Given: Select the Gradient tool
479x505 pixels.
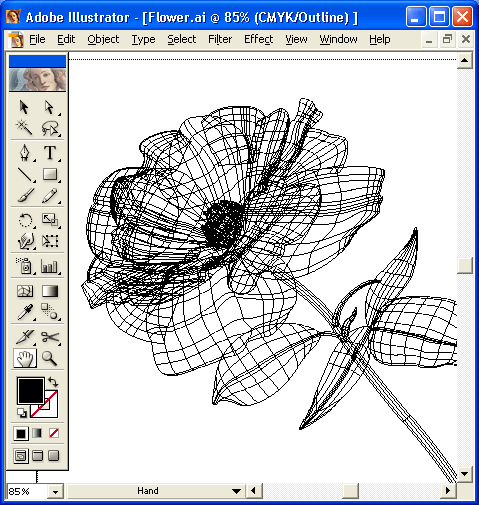Looking at the screenshot, I should click(x=50, y=291).
